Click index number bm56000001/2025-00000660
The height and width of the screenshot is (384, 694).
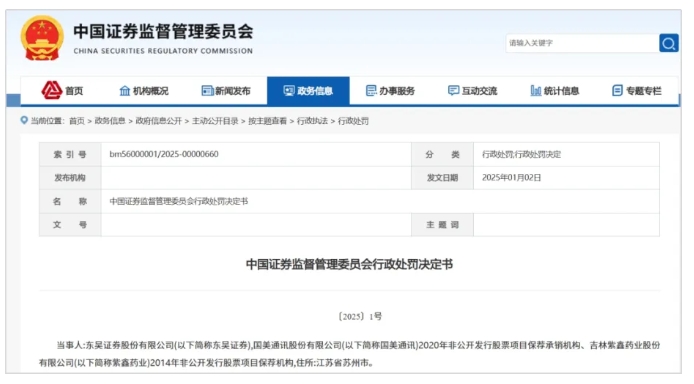(x=164, y=154)
